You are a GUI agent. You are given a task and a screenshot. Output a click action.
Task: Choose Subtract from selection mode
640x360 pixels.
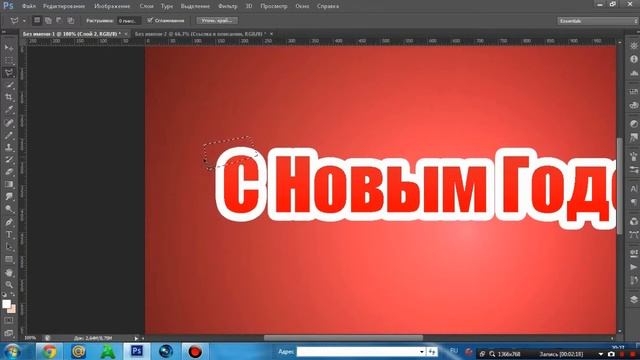[59, 20]
